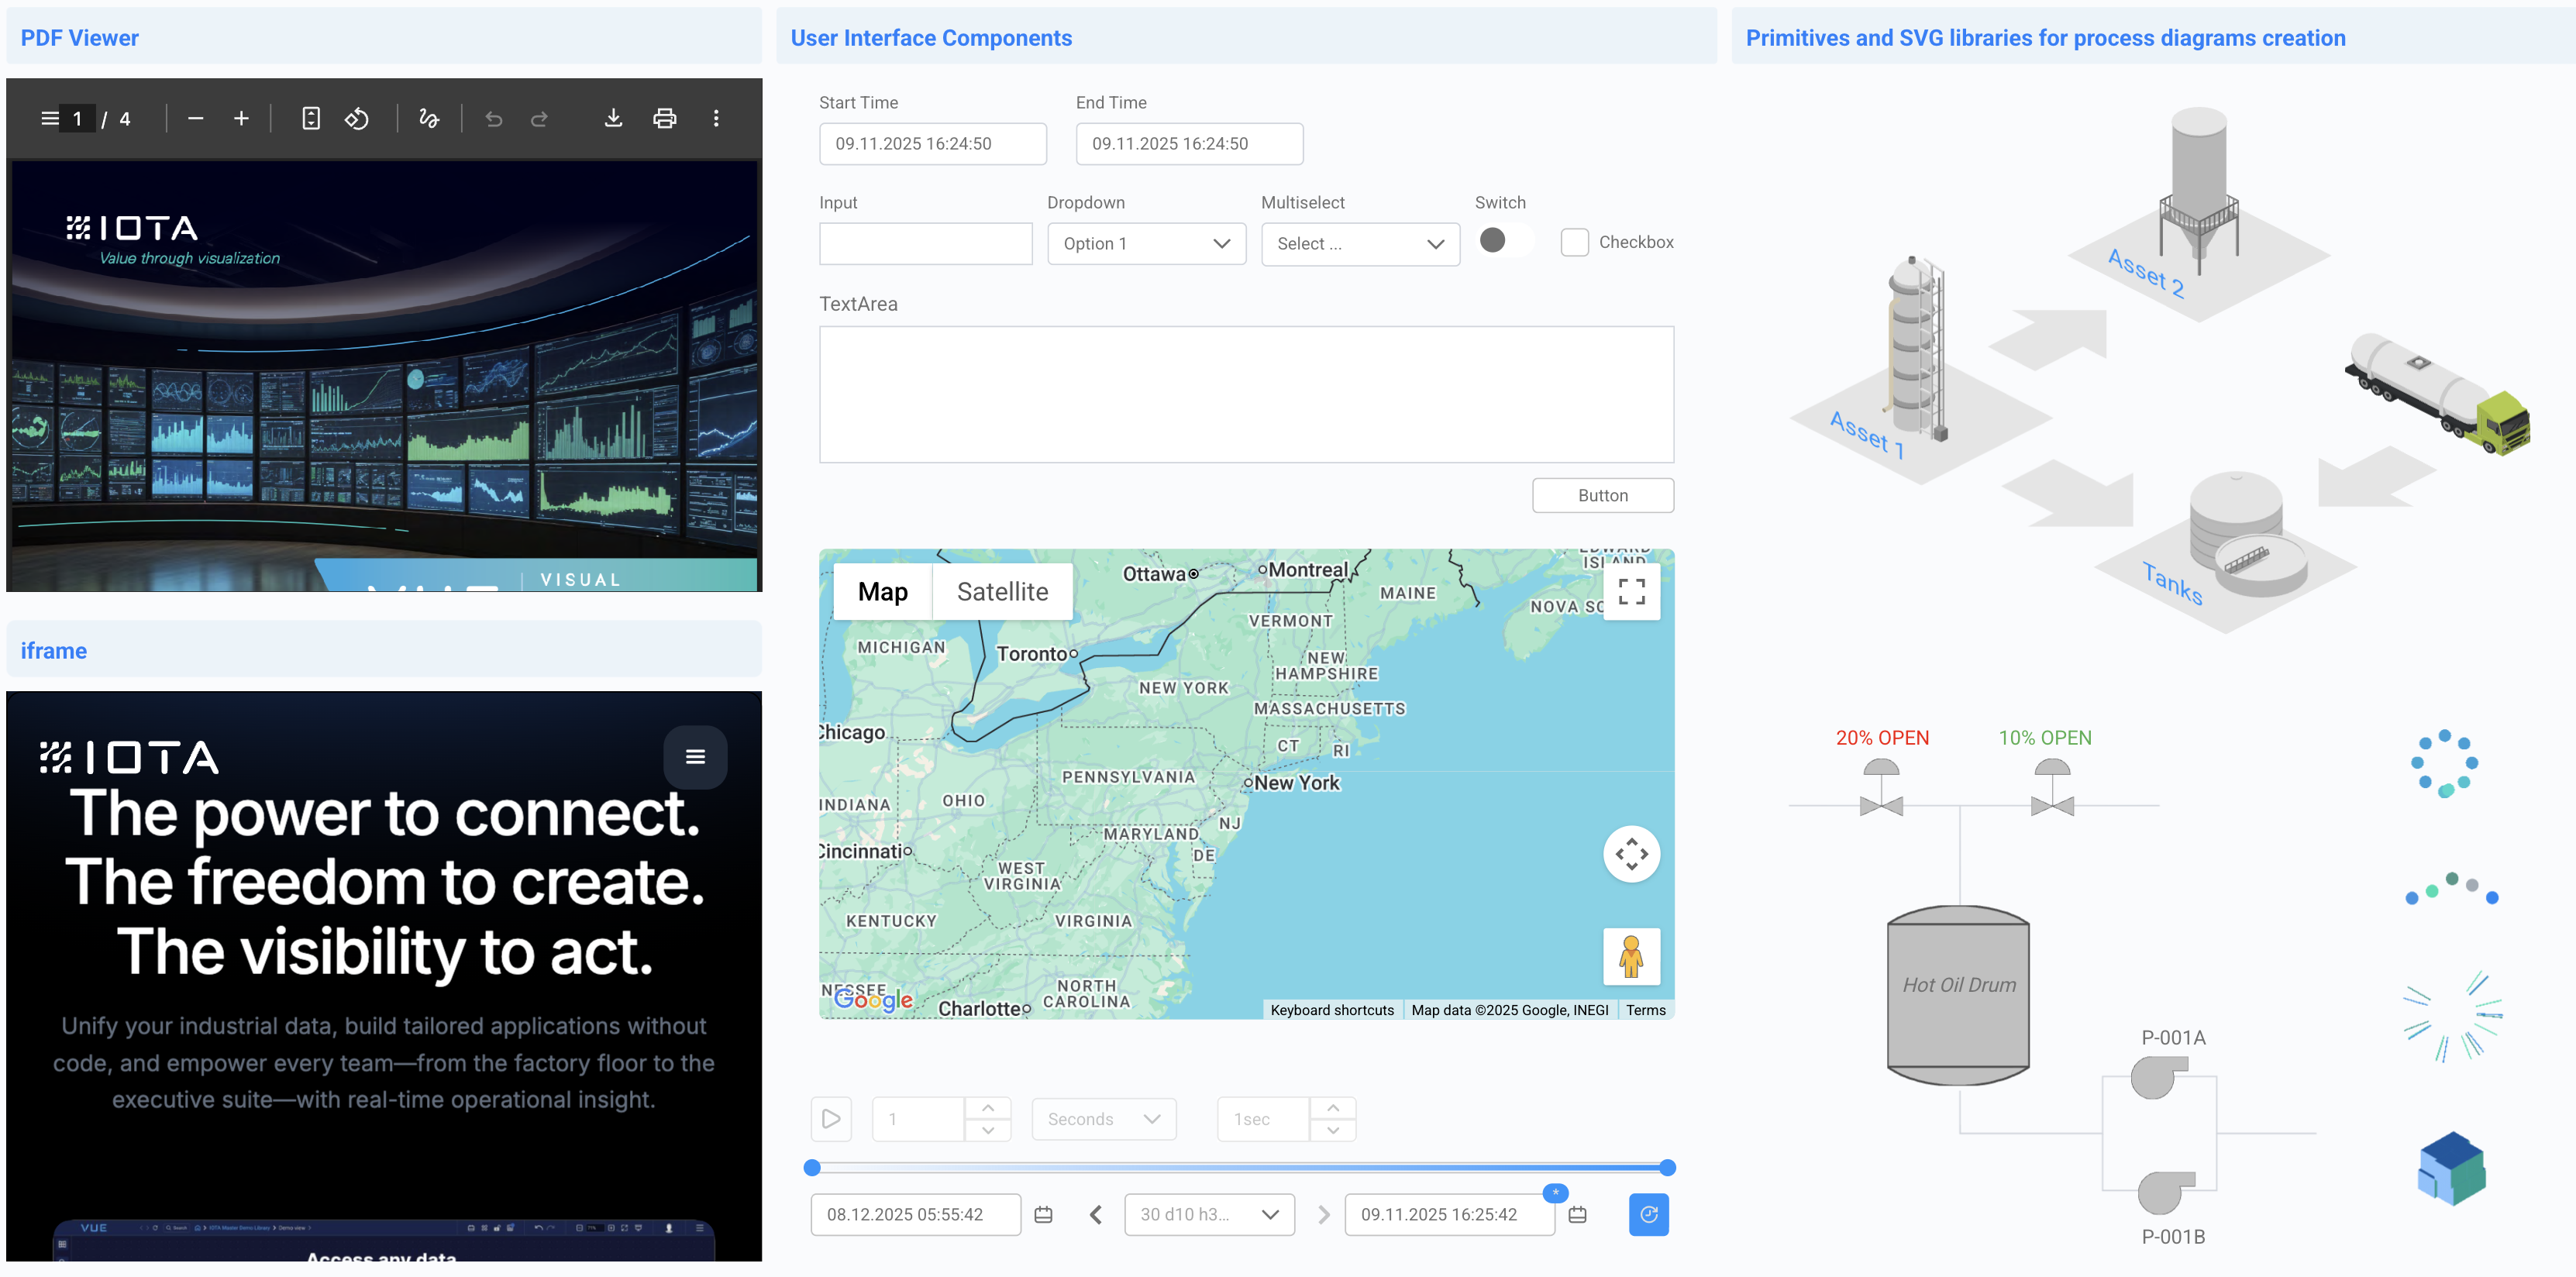The height and width of the screenshot is (1277, 2576).
Task: Rotate the PDF page counterclockwise
Action: coord(357,119)
